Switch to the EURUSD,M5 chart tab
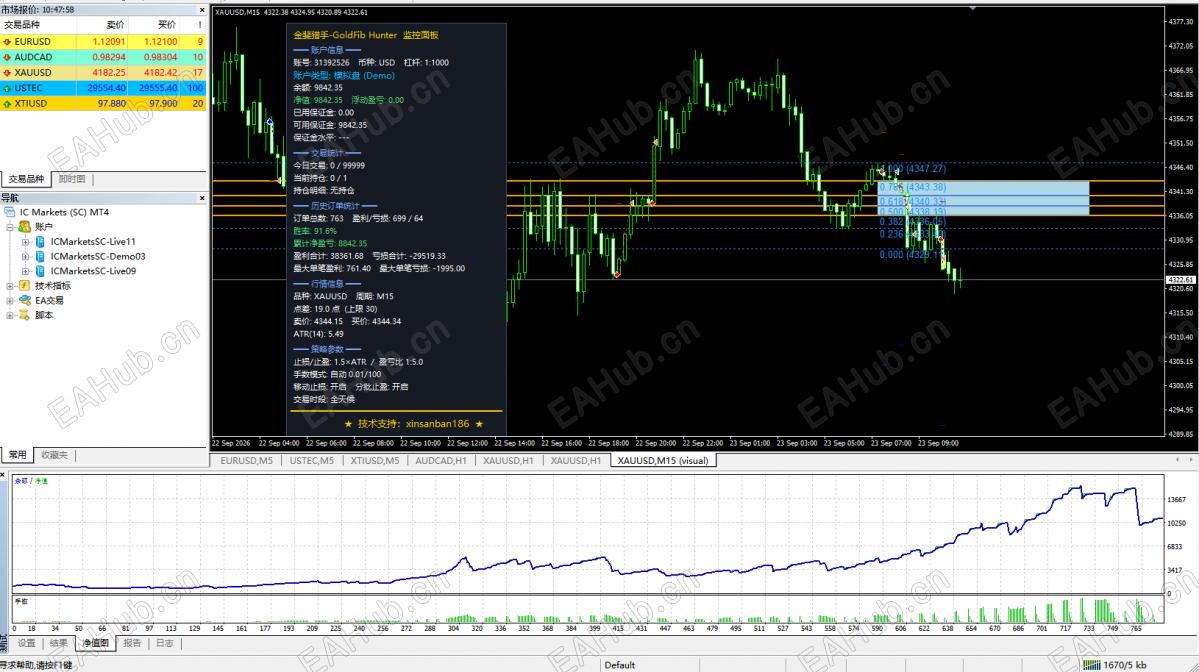The image size is (1199, 672). [246, 461]
